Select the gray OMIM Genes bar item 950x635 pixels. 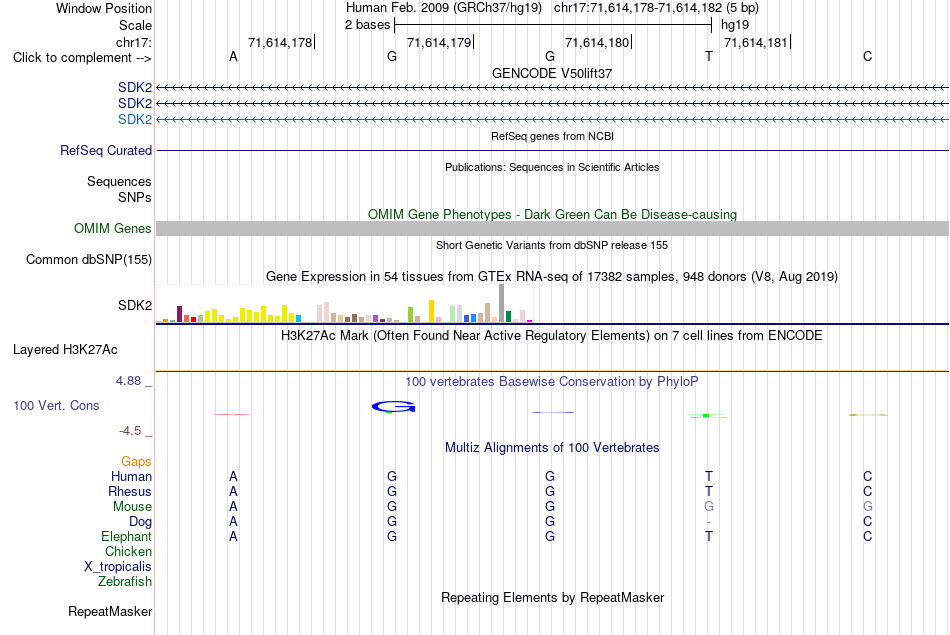(552, 228)
